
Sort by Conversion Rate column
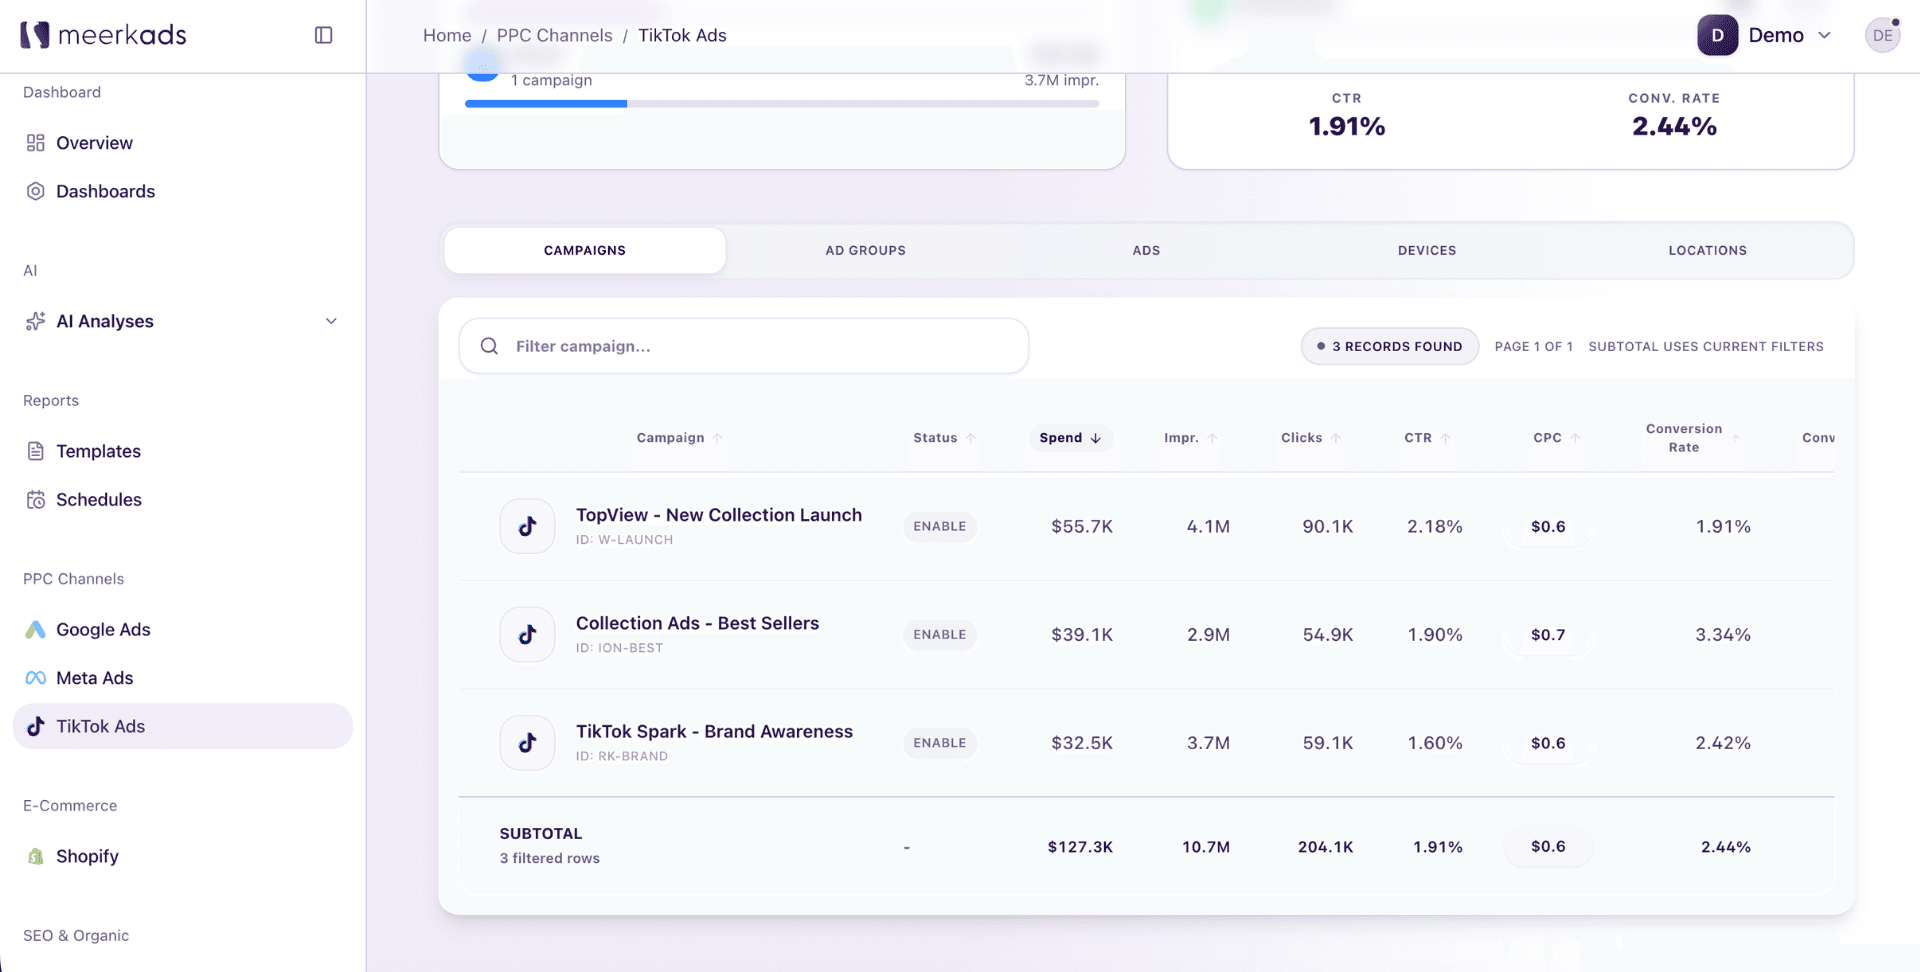click(x=1692, y=438)
